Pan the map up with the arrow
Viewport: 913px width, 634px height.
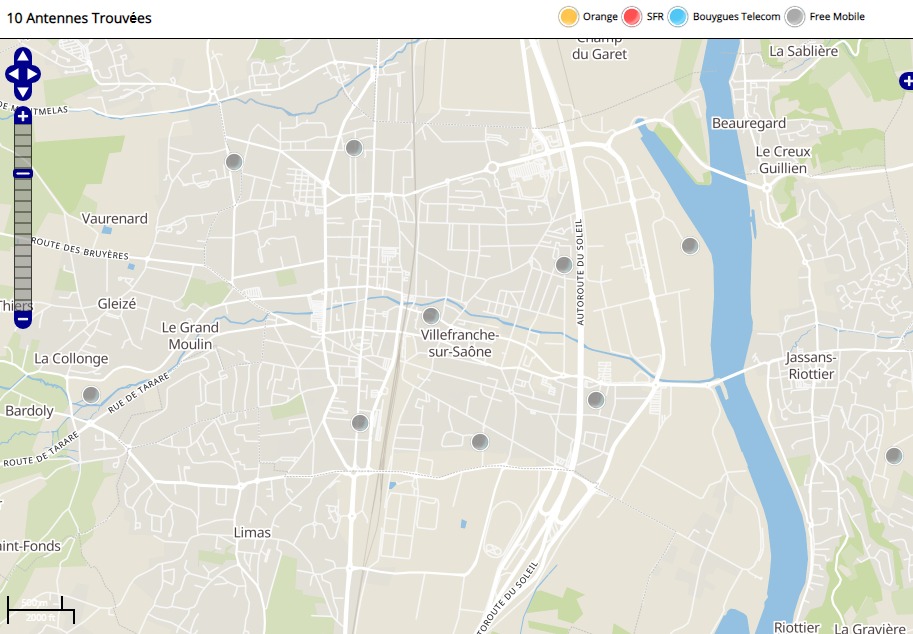pos(23,56)
